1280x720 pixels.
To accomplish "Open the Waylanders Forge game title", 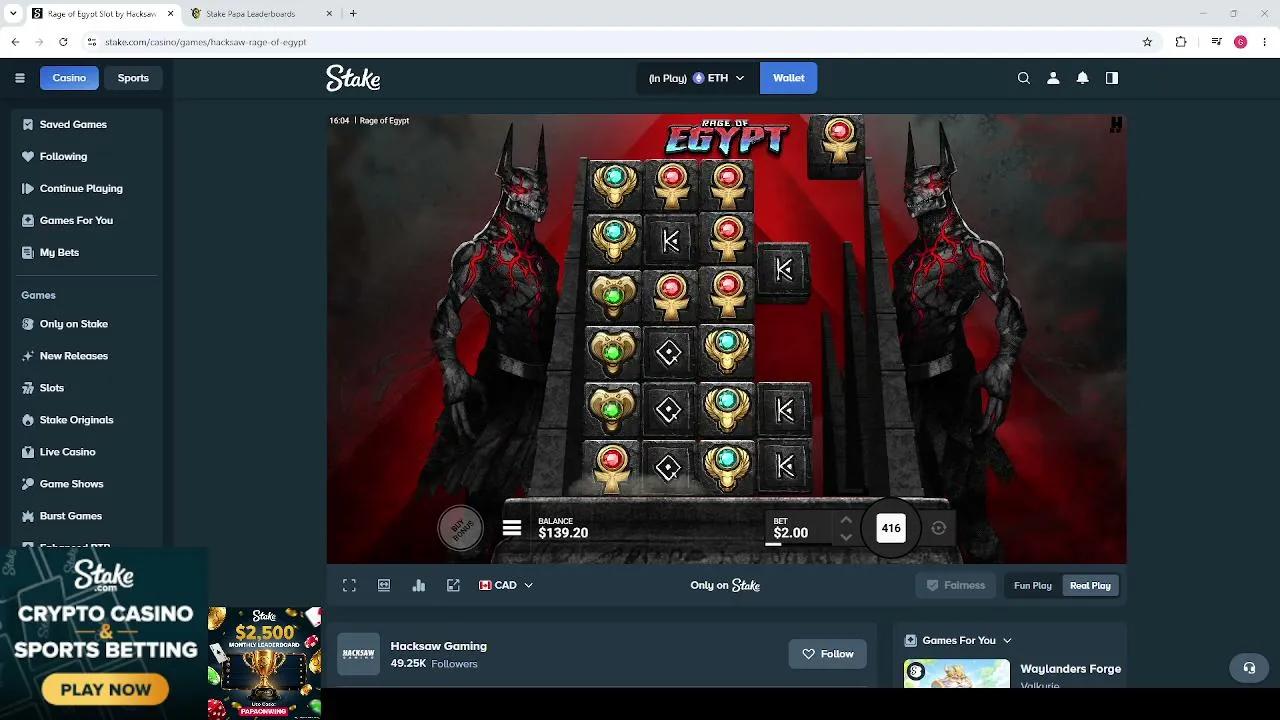I will [1071, 668].
